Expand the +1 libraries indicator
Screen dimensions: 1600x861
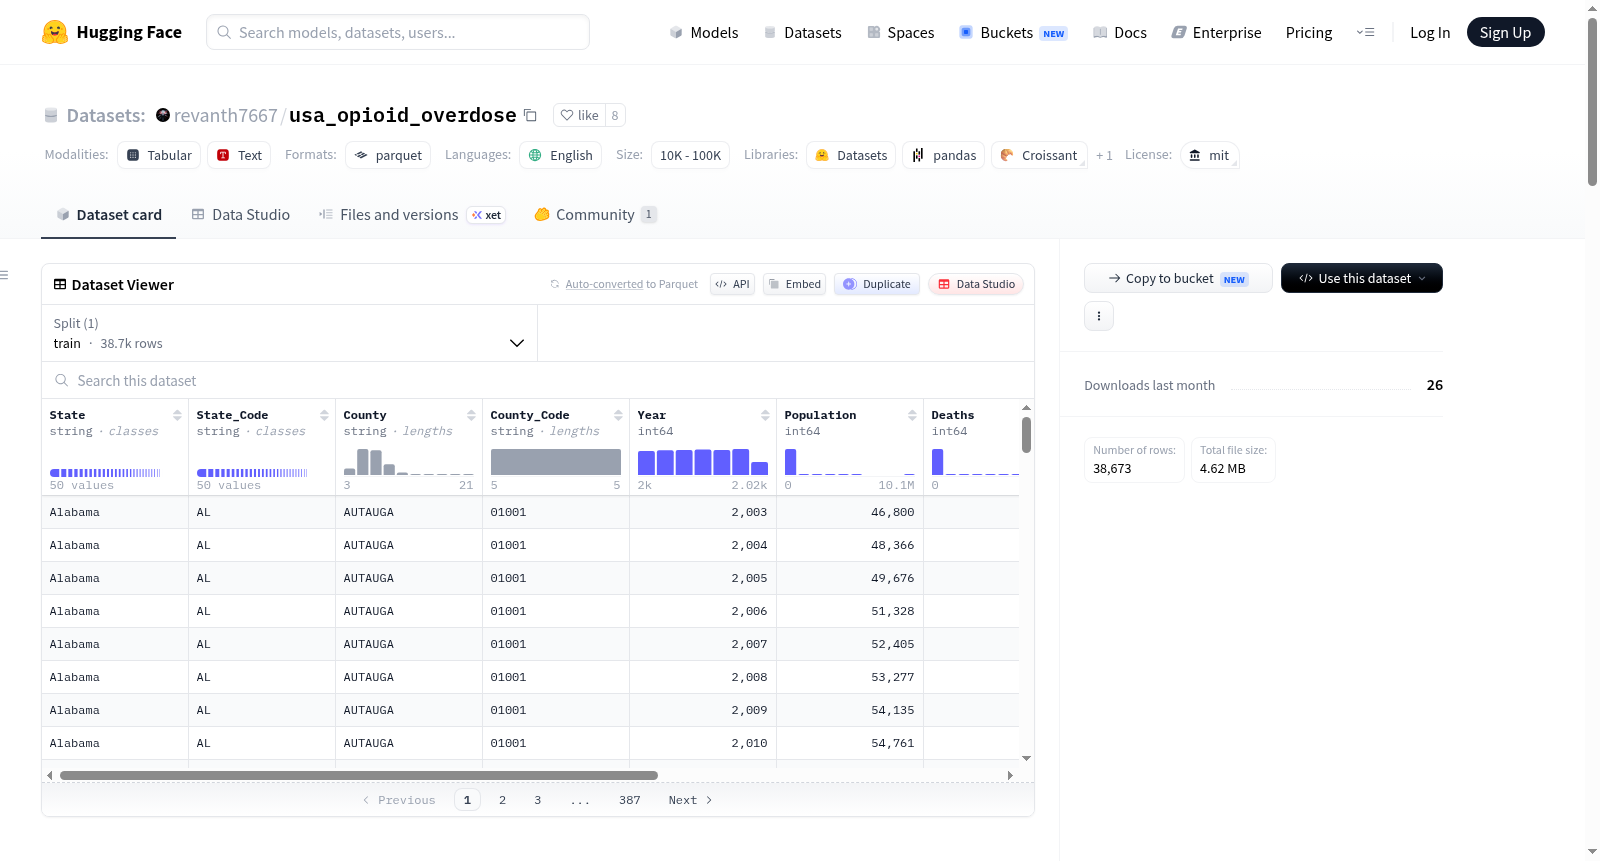(x=1104, y=155)
